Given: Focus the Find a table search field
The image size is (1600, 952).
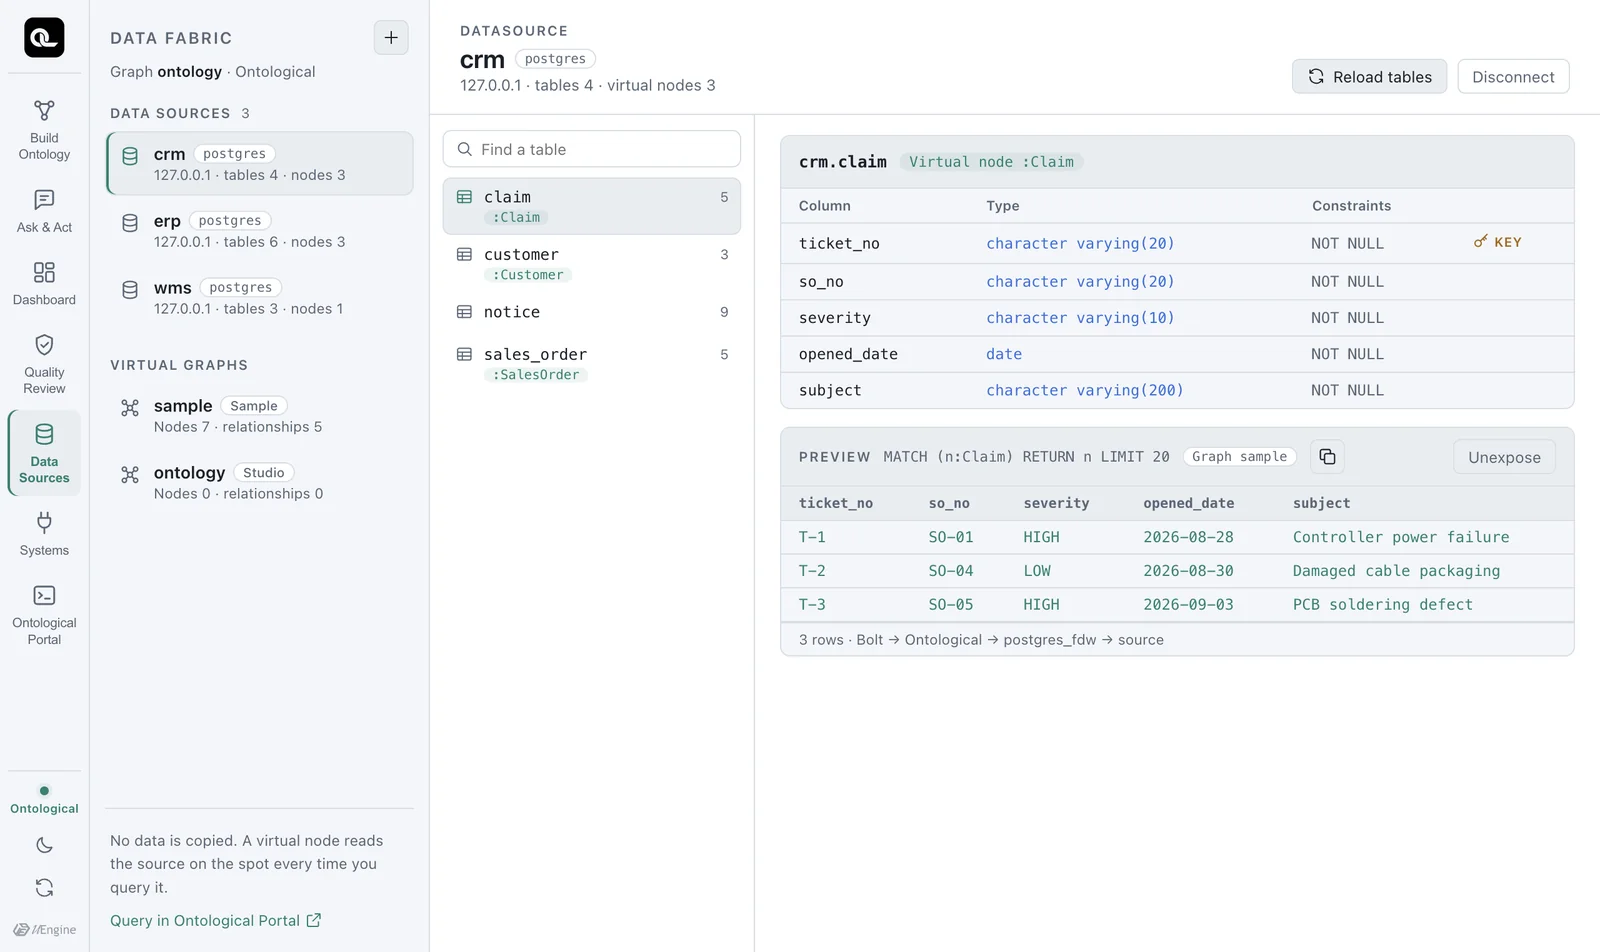Looking at the screenshot, I should 592,149.
